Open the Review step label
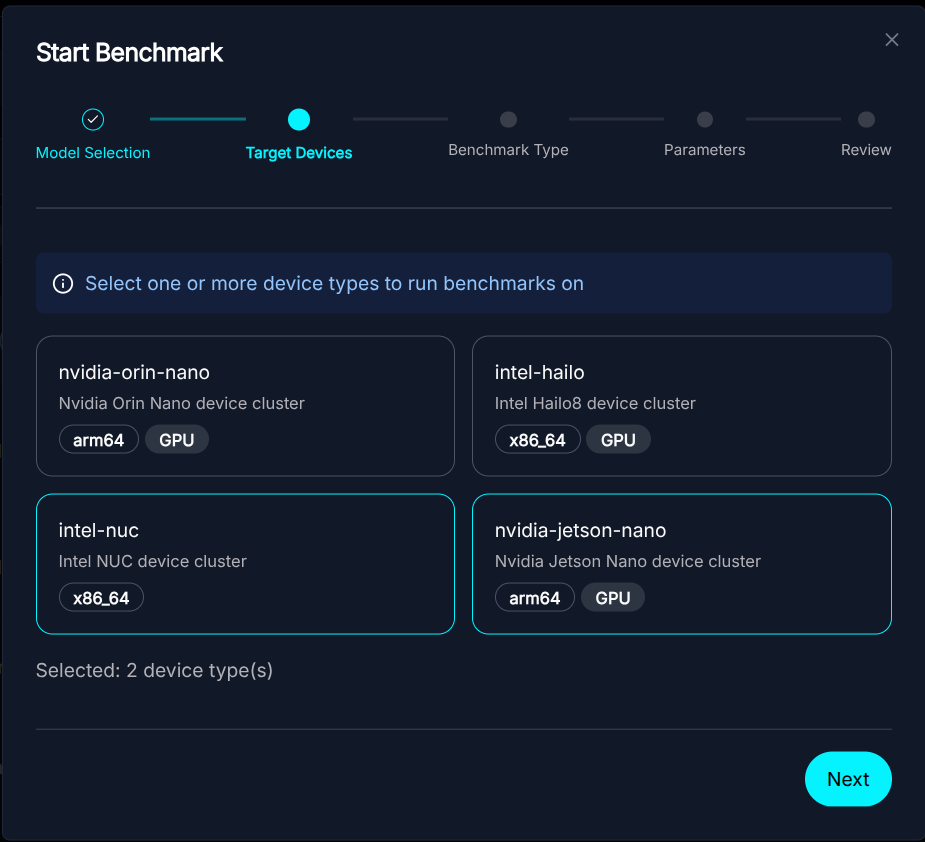The height and width of the screenshot is (842, 925). tap(866, 150)
